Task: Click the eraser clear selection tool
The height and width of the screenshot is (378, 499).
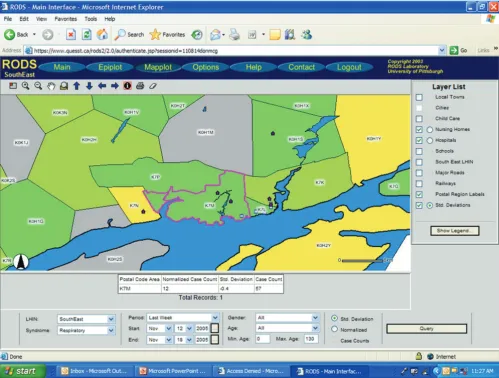Action: tap(153, 86)
